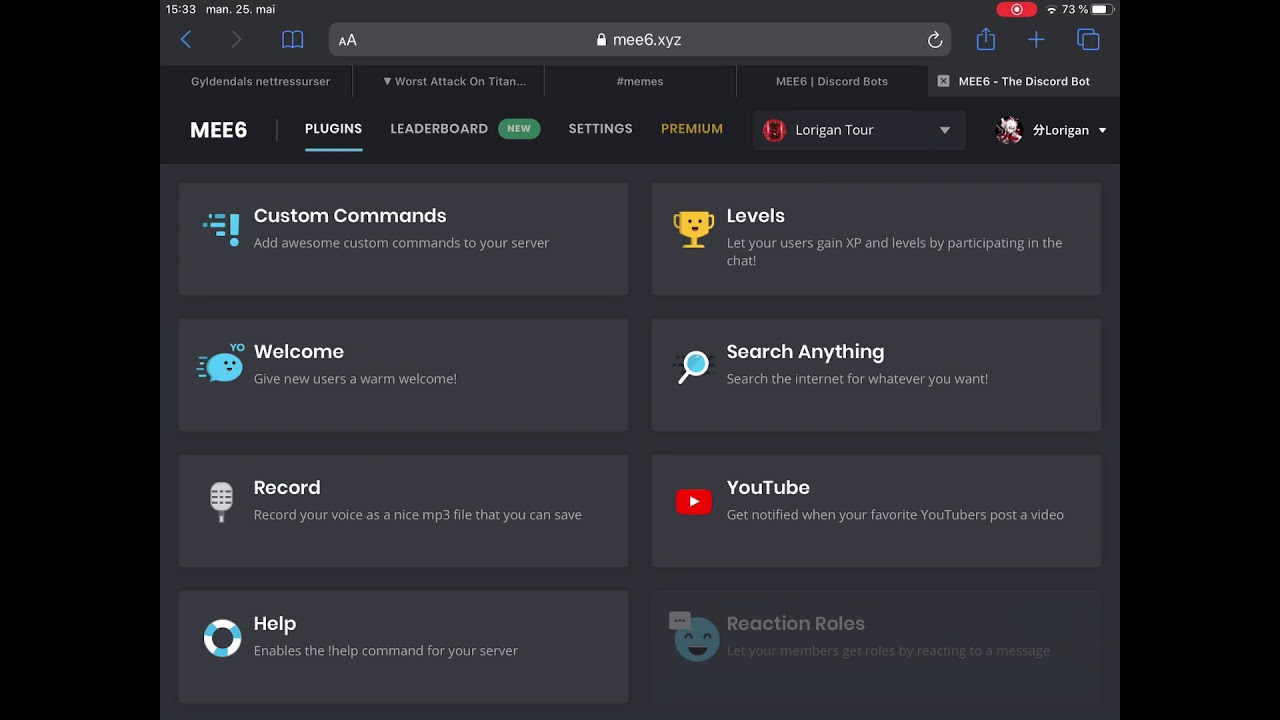Click the Welcome speech bubble icon
The width and height of the screenshot is (1280, 720).
click(x=221, y=364)
